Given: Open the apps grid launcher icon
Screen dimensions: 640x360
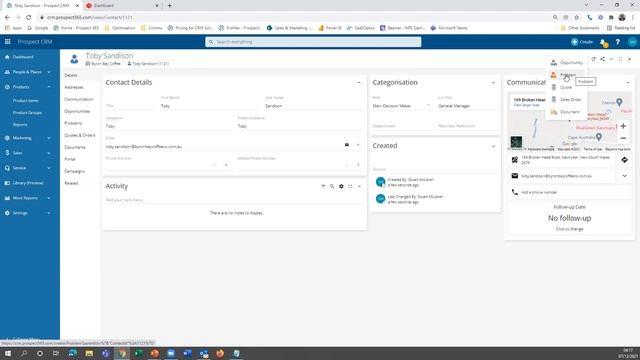Looking at the screenshot, I should [7, 42].
